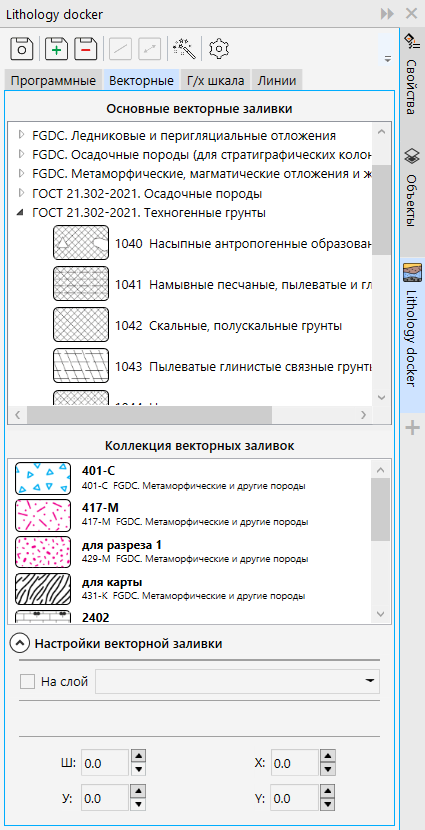This screenshot has width=425, height=830.
Task: Select the для карты wavy swatch
Action: click(43, 589)
